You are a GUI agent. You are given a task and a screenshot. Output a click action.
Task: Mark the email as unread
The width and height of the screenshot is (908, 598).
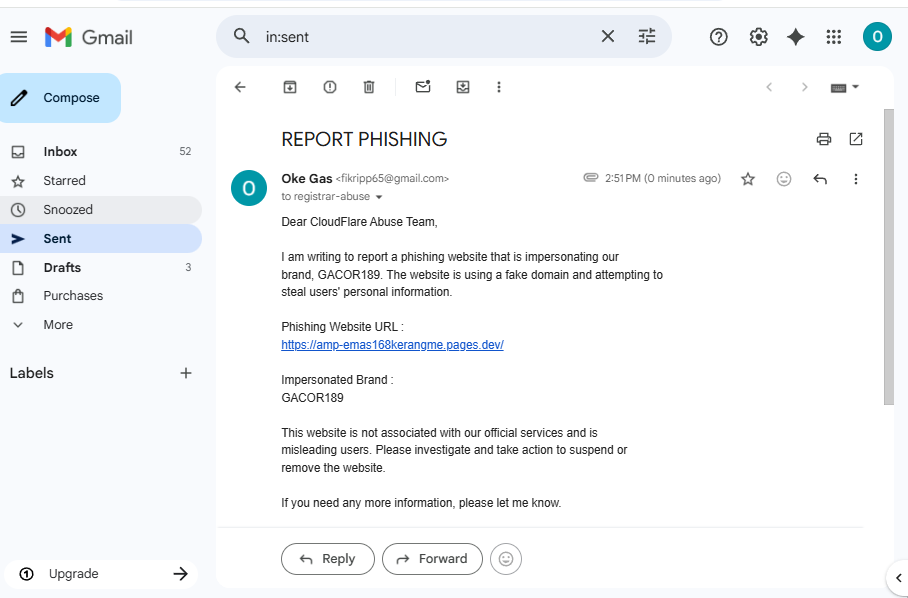(x=423, y=87)
